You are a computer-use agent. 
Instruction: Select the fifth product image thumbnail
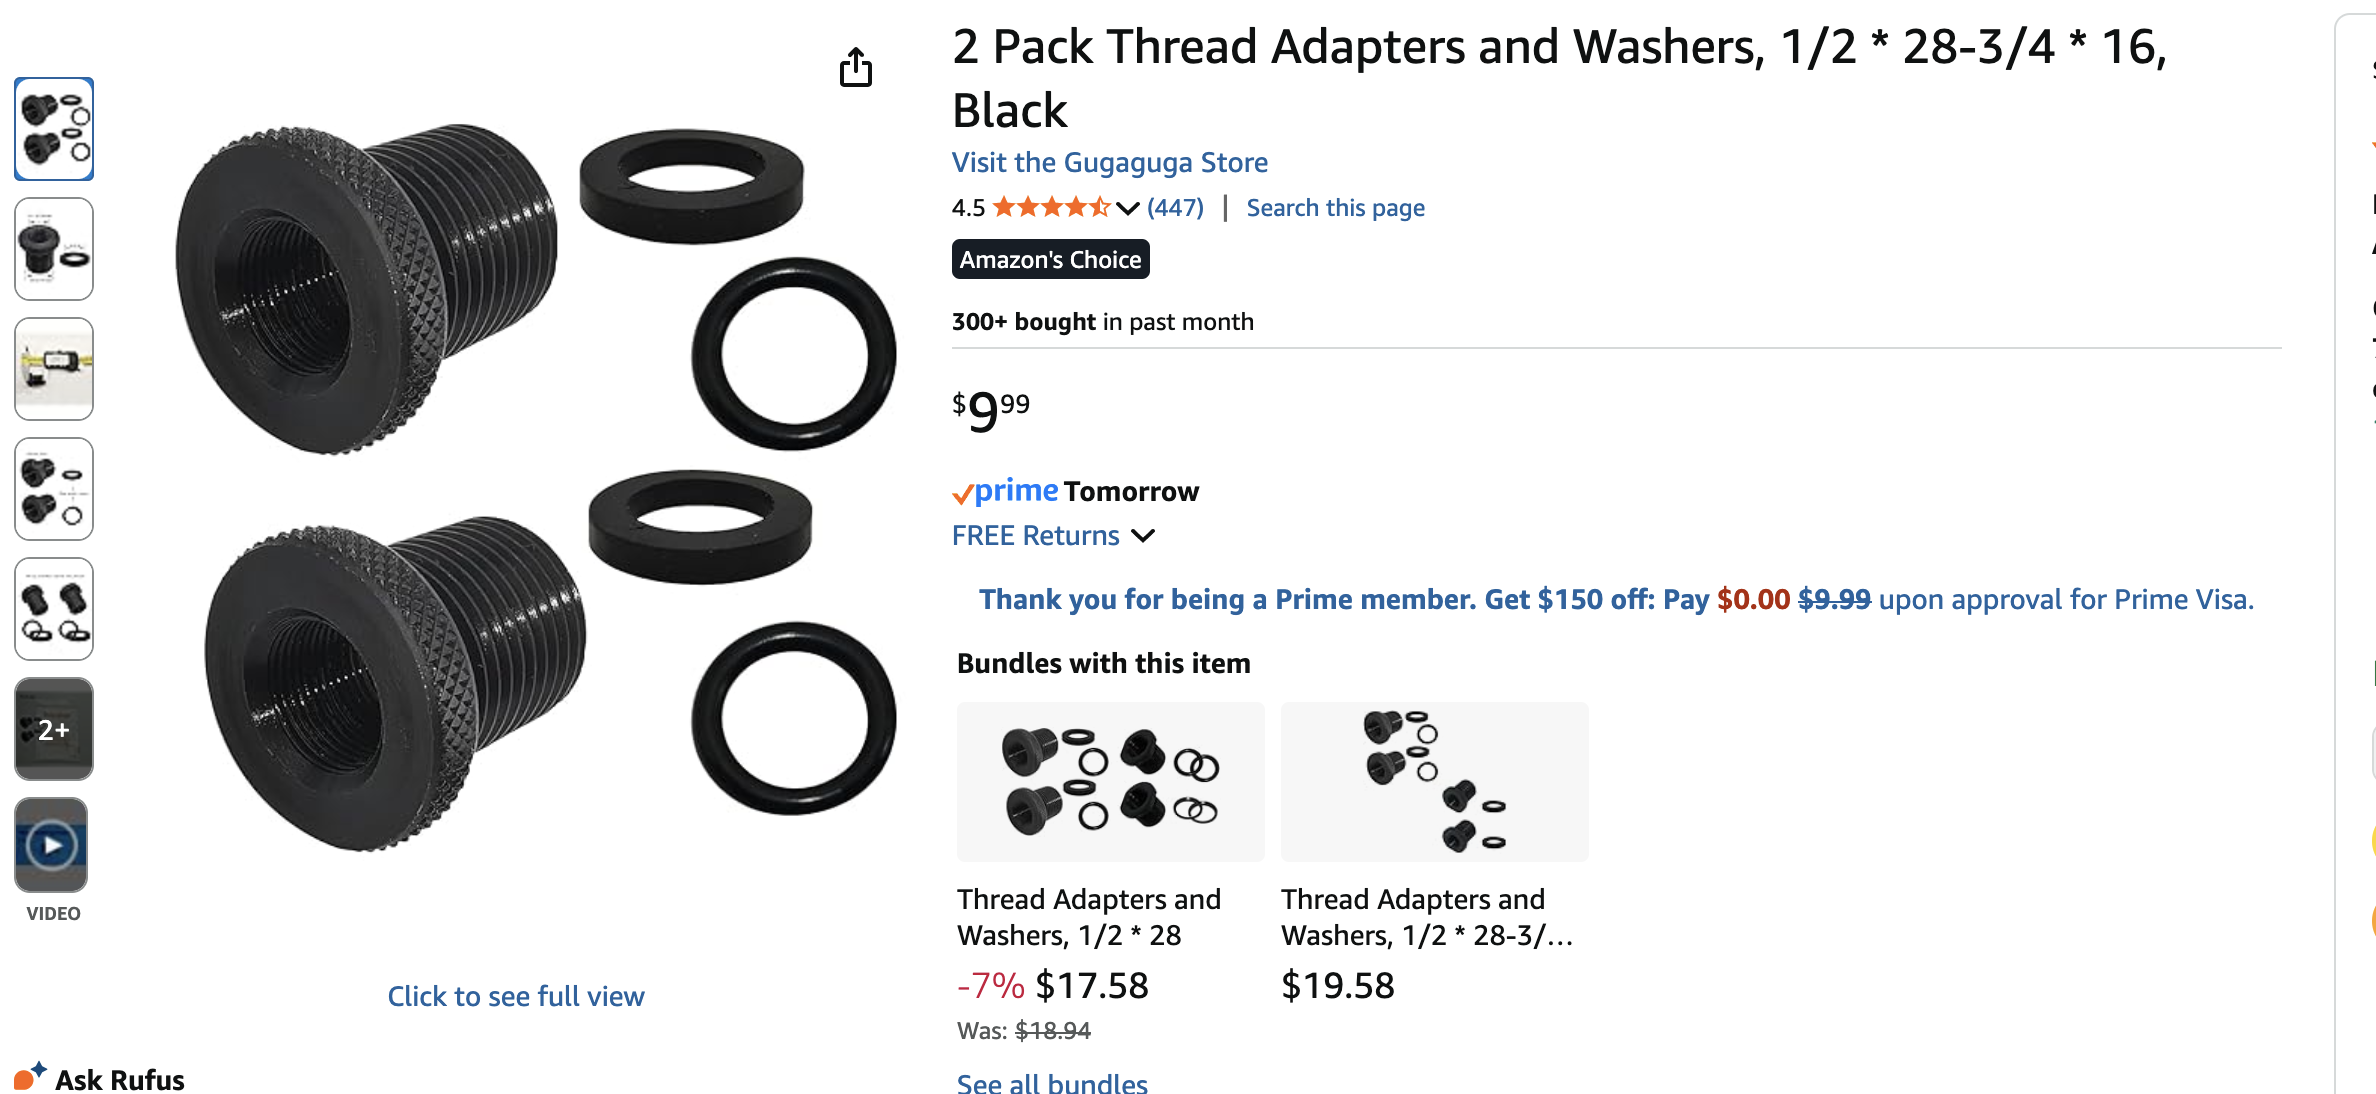(54, 609)
